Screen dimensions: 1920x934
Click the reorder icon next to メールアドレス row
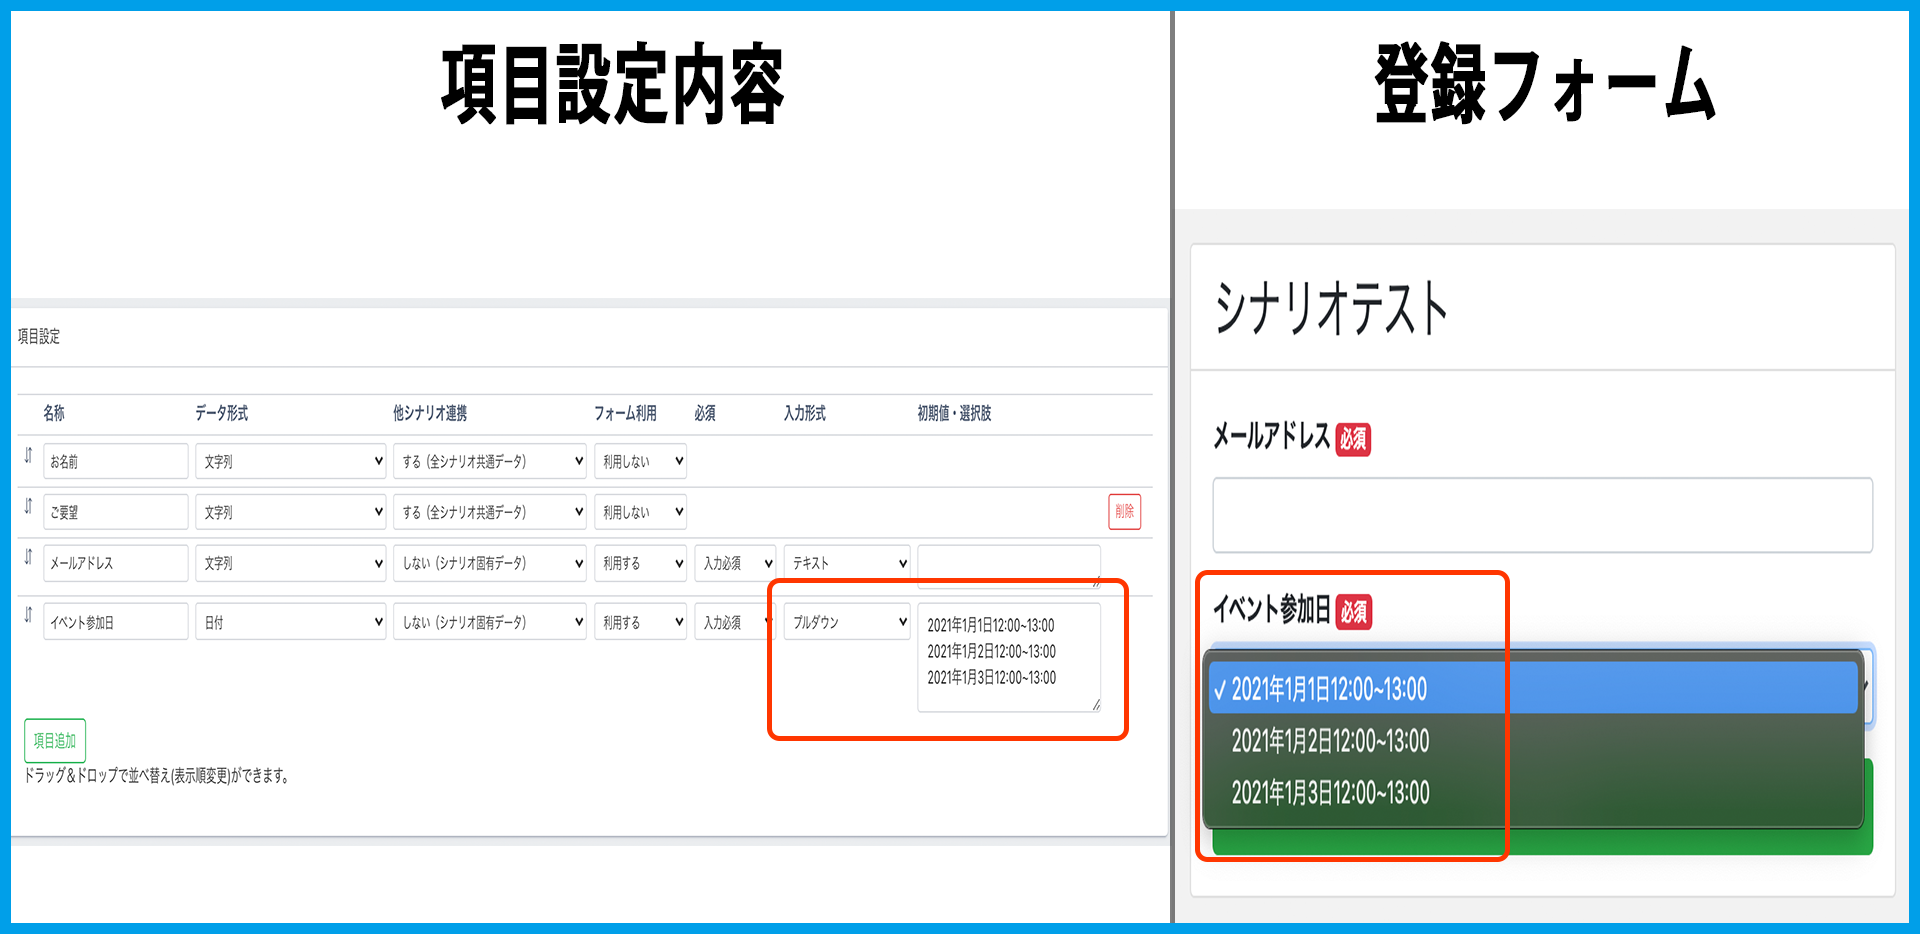click(x=28, y=558)
